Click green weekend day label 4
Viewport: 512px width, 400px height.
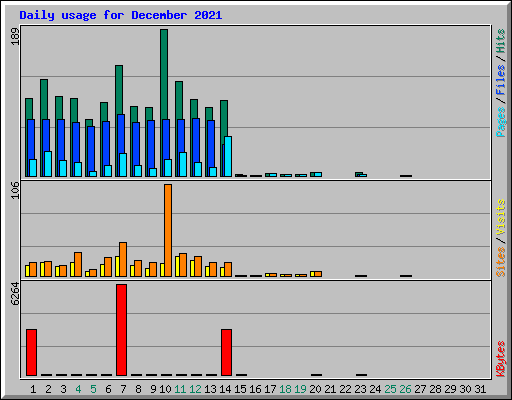click(x=78, y=389)
